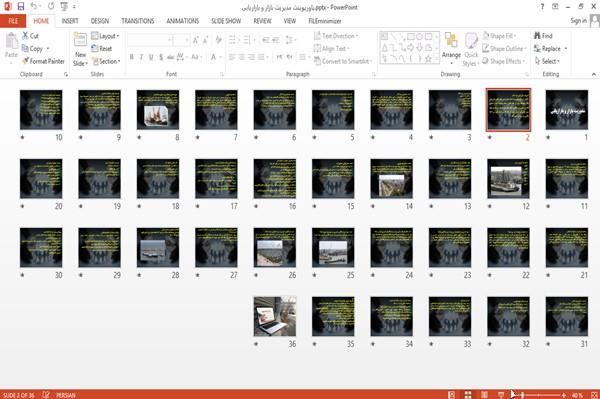Open the Layout dropdown
Screen dimensions: 600x399
(105, 36)
